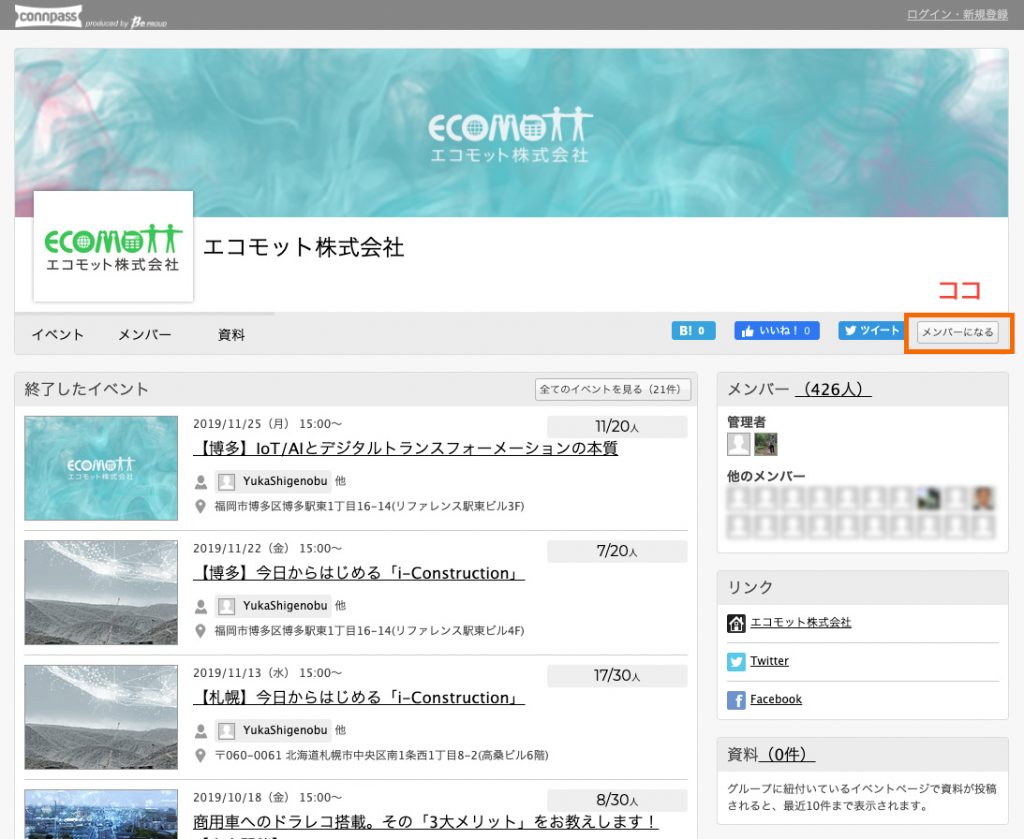Open the IoT/AIとデジタルトランスフォーメーションの本質 event
This screenshot has width=1024, height=839.
pyautogui.click(x=406, y=448)
